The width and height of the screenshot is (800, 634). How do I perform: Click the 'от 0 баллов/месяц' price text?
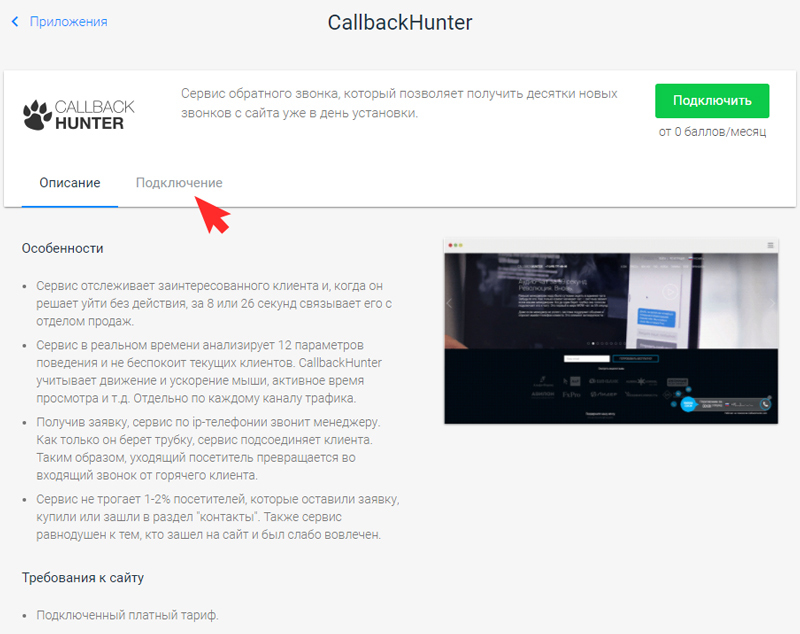712,132
